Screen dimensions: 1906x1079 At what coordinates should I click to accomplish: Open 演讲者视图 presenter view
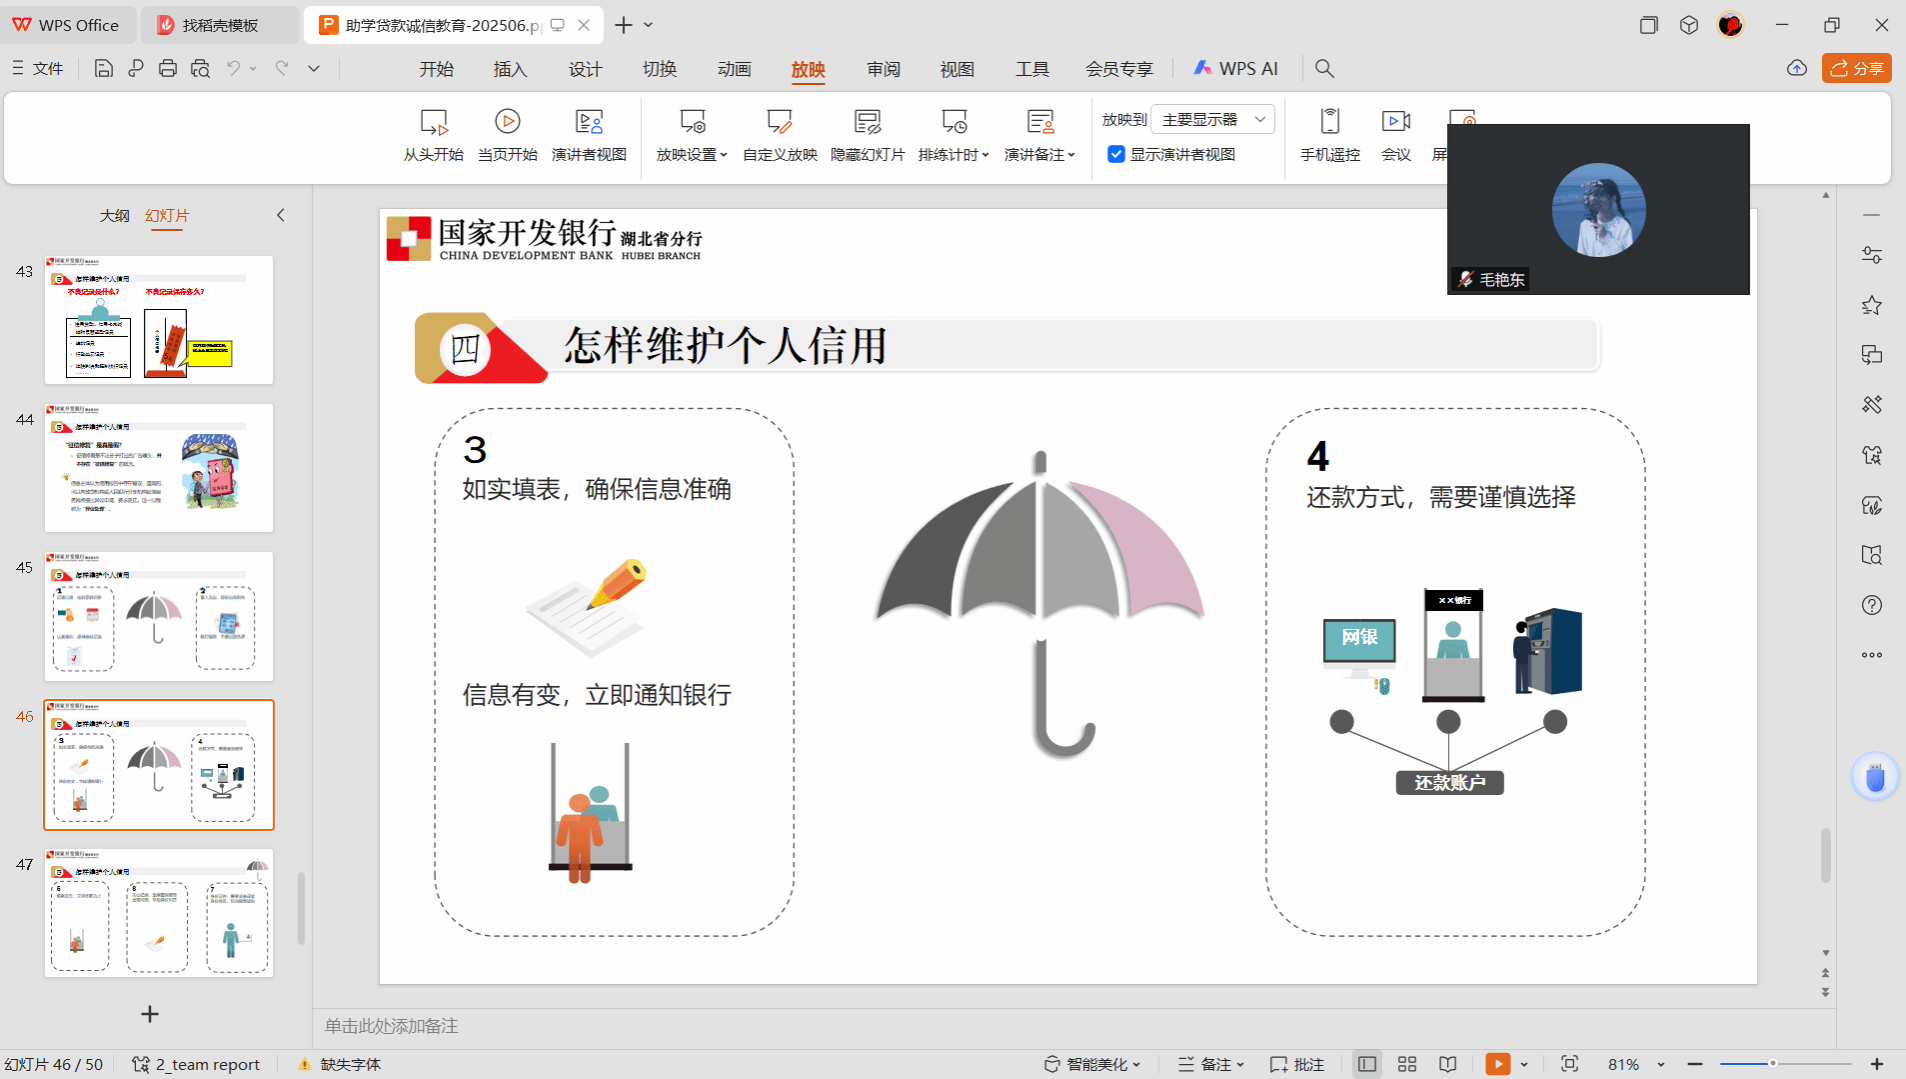(x=588, y=123)
